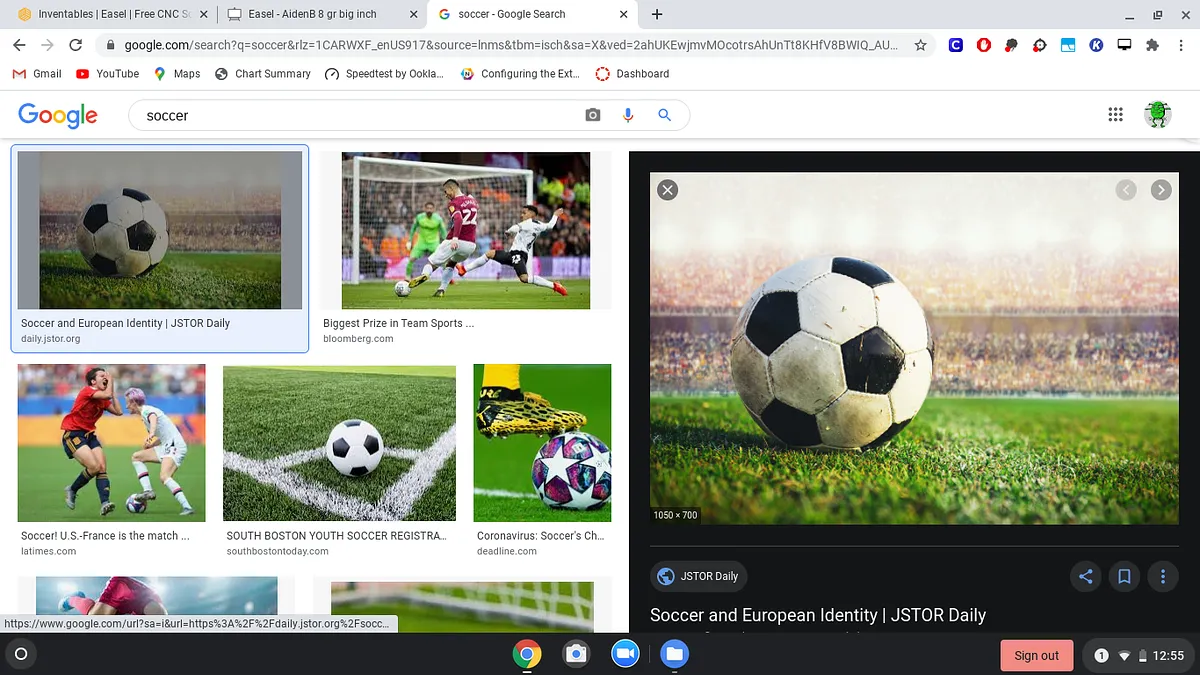Viewport: 1200px width, 675px height.
Task: Save image using the bookmark icon
Action: coord(1124,576)
